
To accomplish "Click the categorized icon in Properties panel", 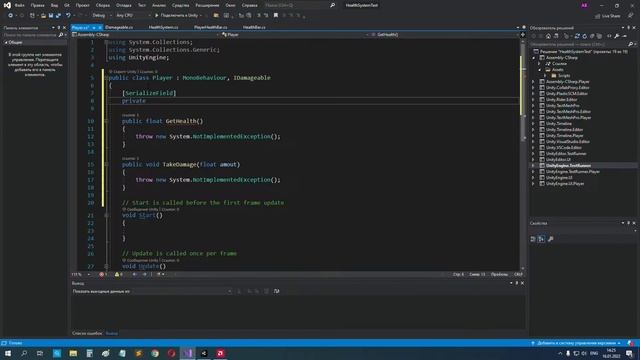I will (x=533, y=239).
